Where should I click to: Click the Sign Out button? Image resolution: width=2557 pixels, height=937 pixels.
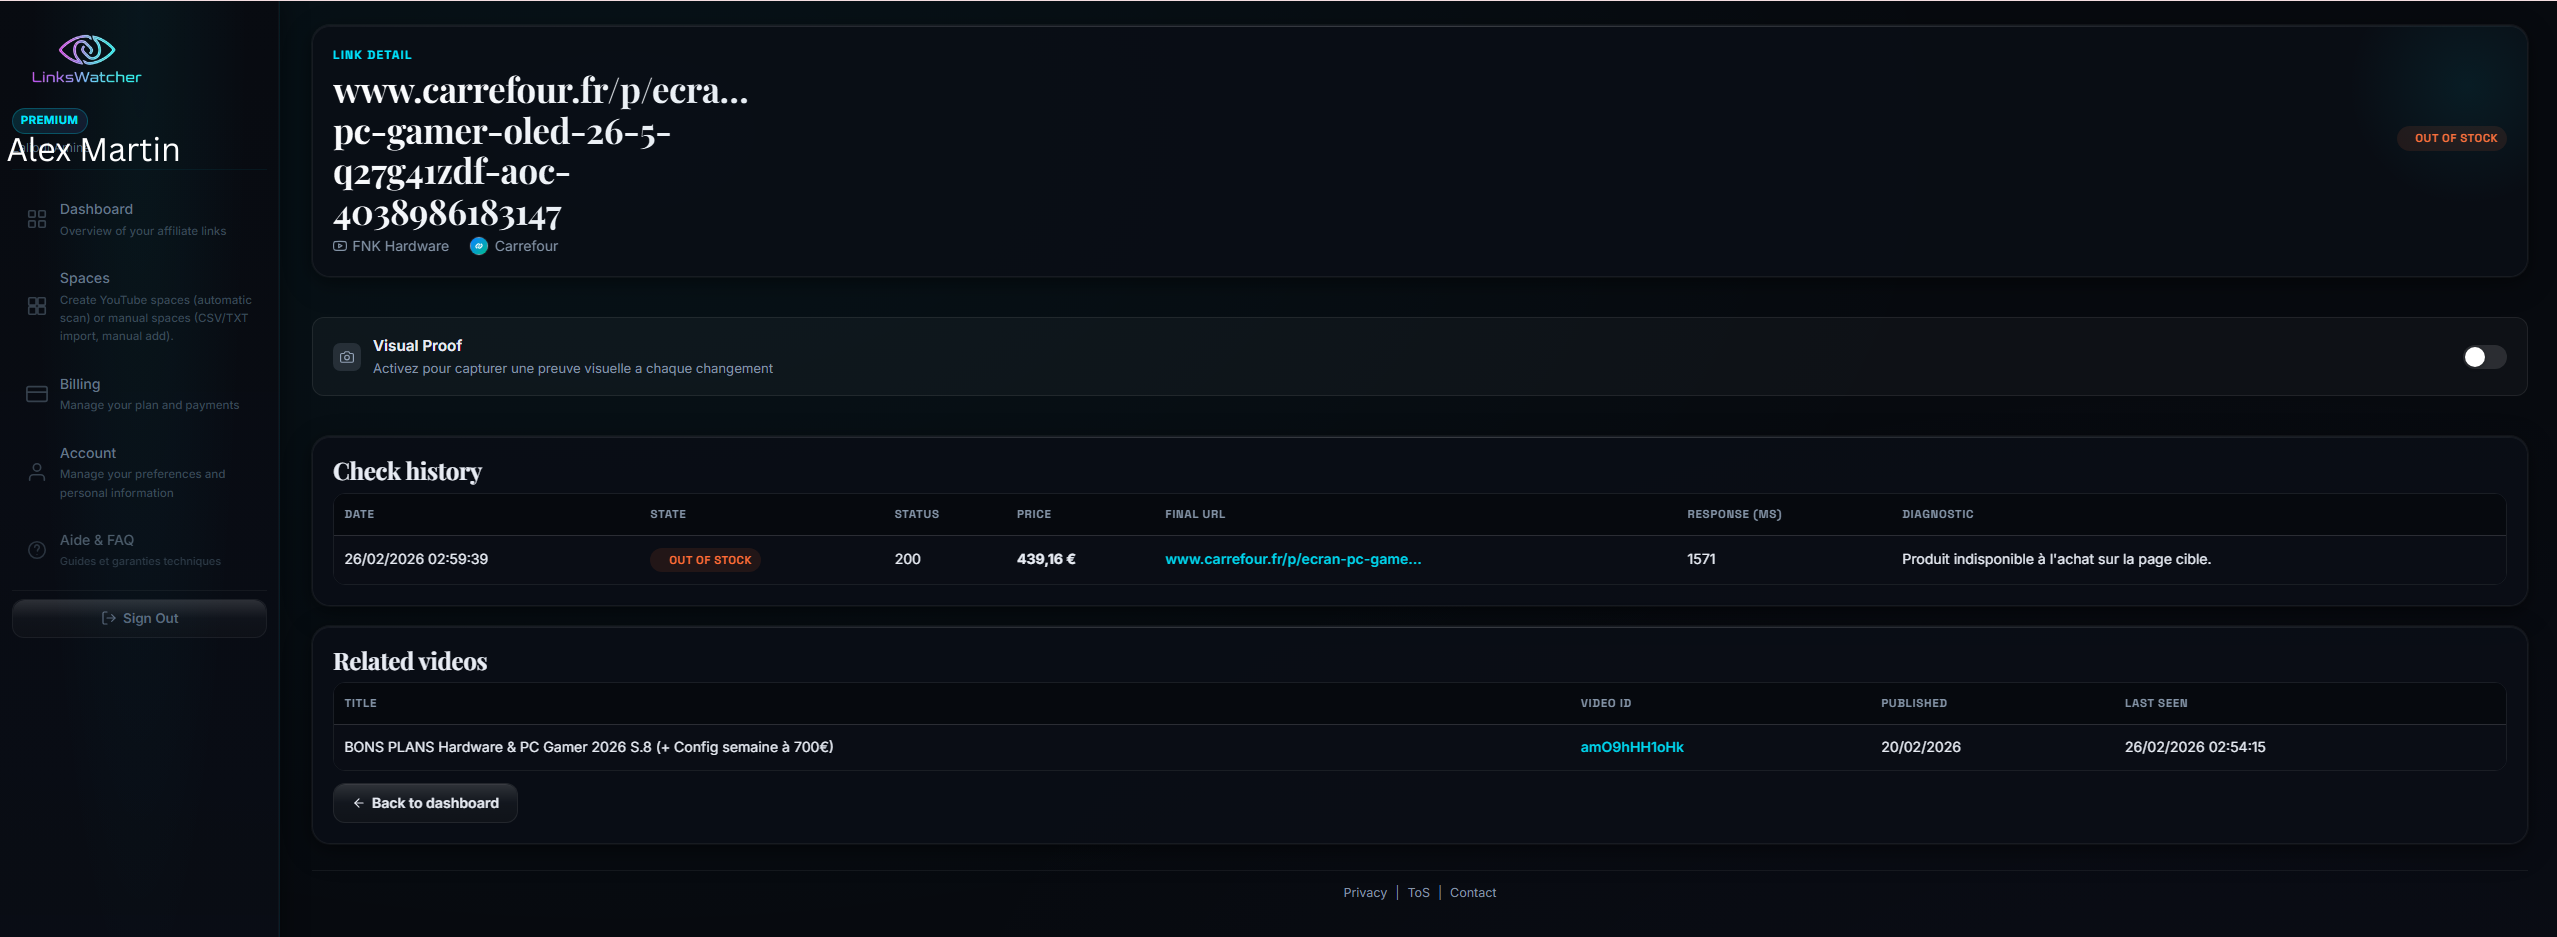coord(139,618)
